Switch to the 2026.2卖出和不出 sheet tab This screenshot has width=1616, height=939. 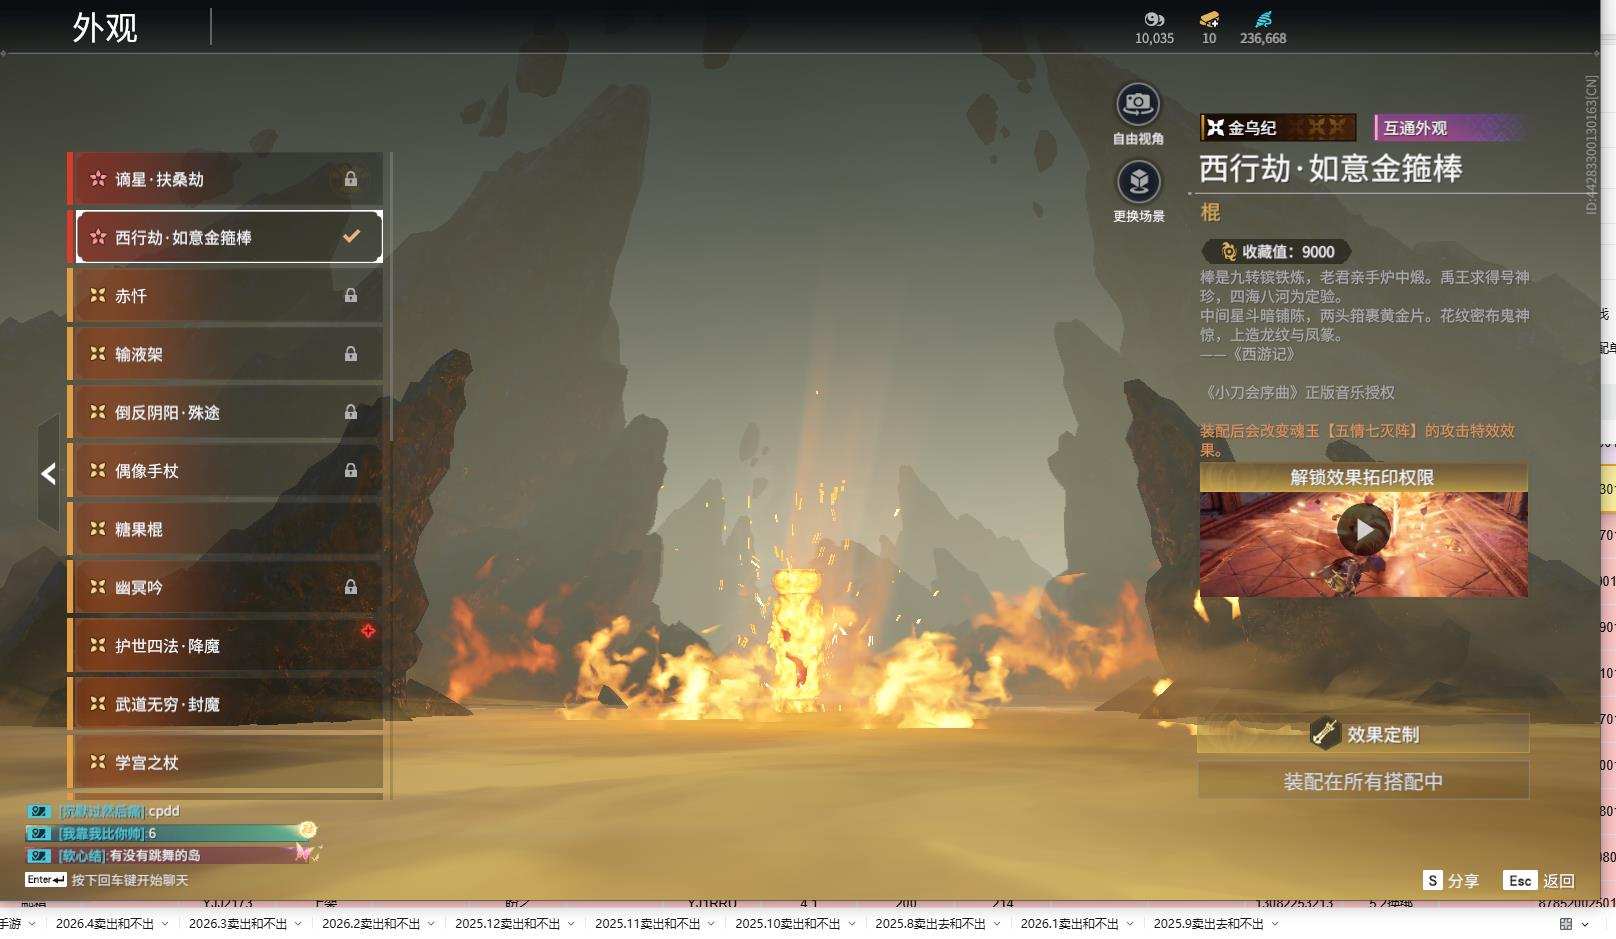(370, 924)
